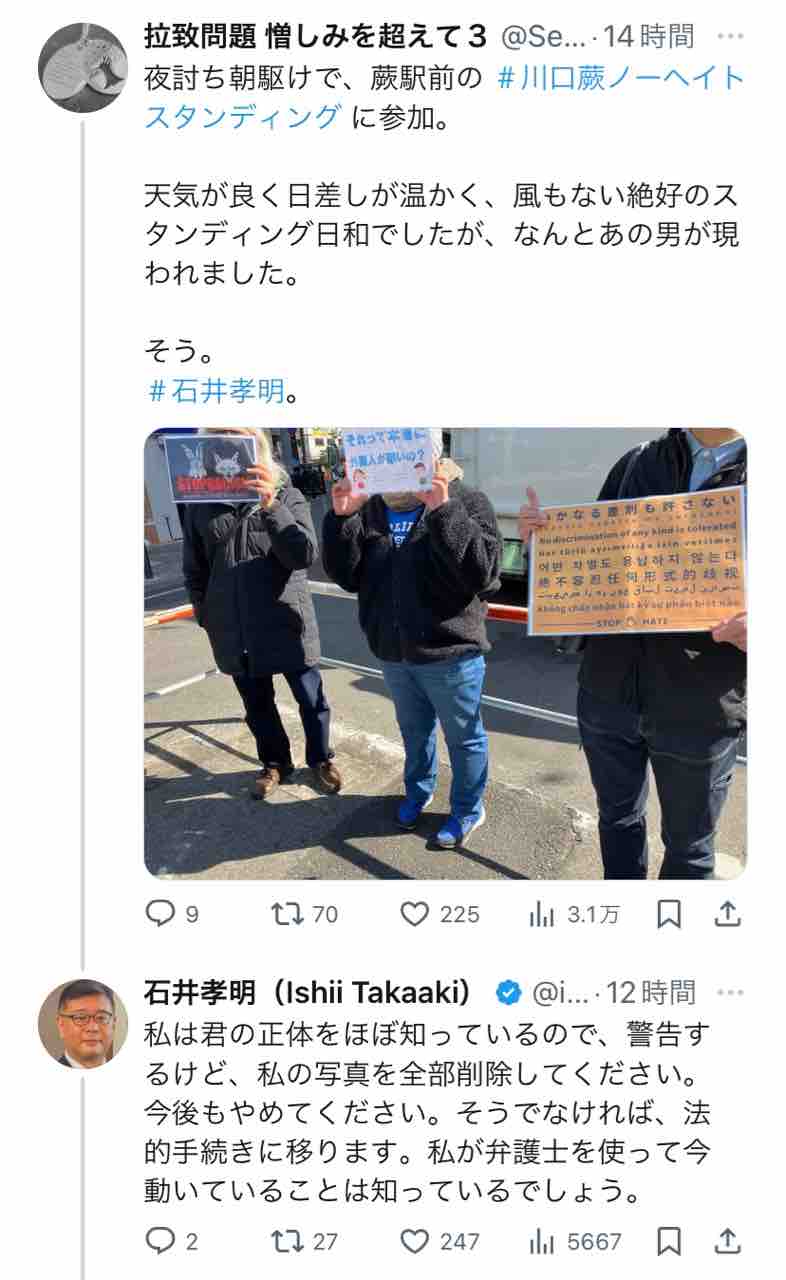View analytics showing 3.1万 views
Screen dimensions: 786x1280
pos(573,913)
